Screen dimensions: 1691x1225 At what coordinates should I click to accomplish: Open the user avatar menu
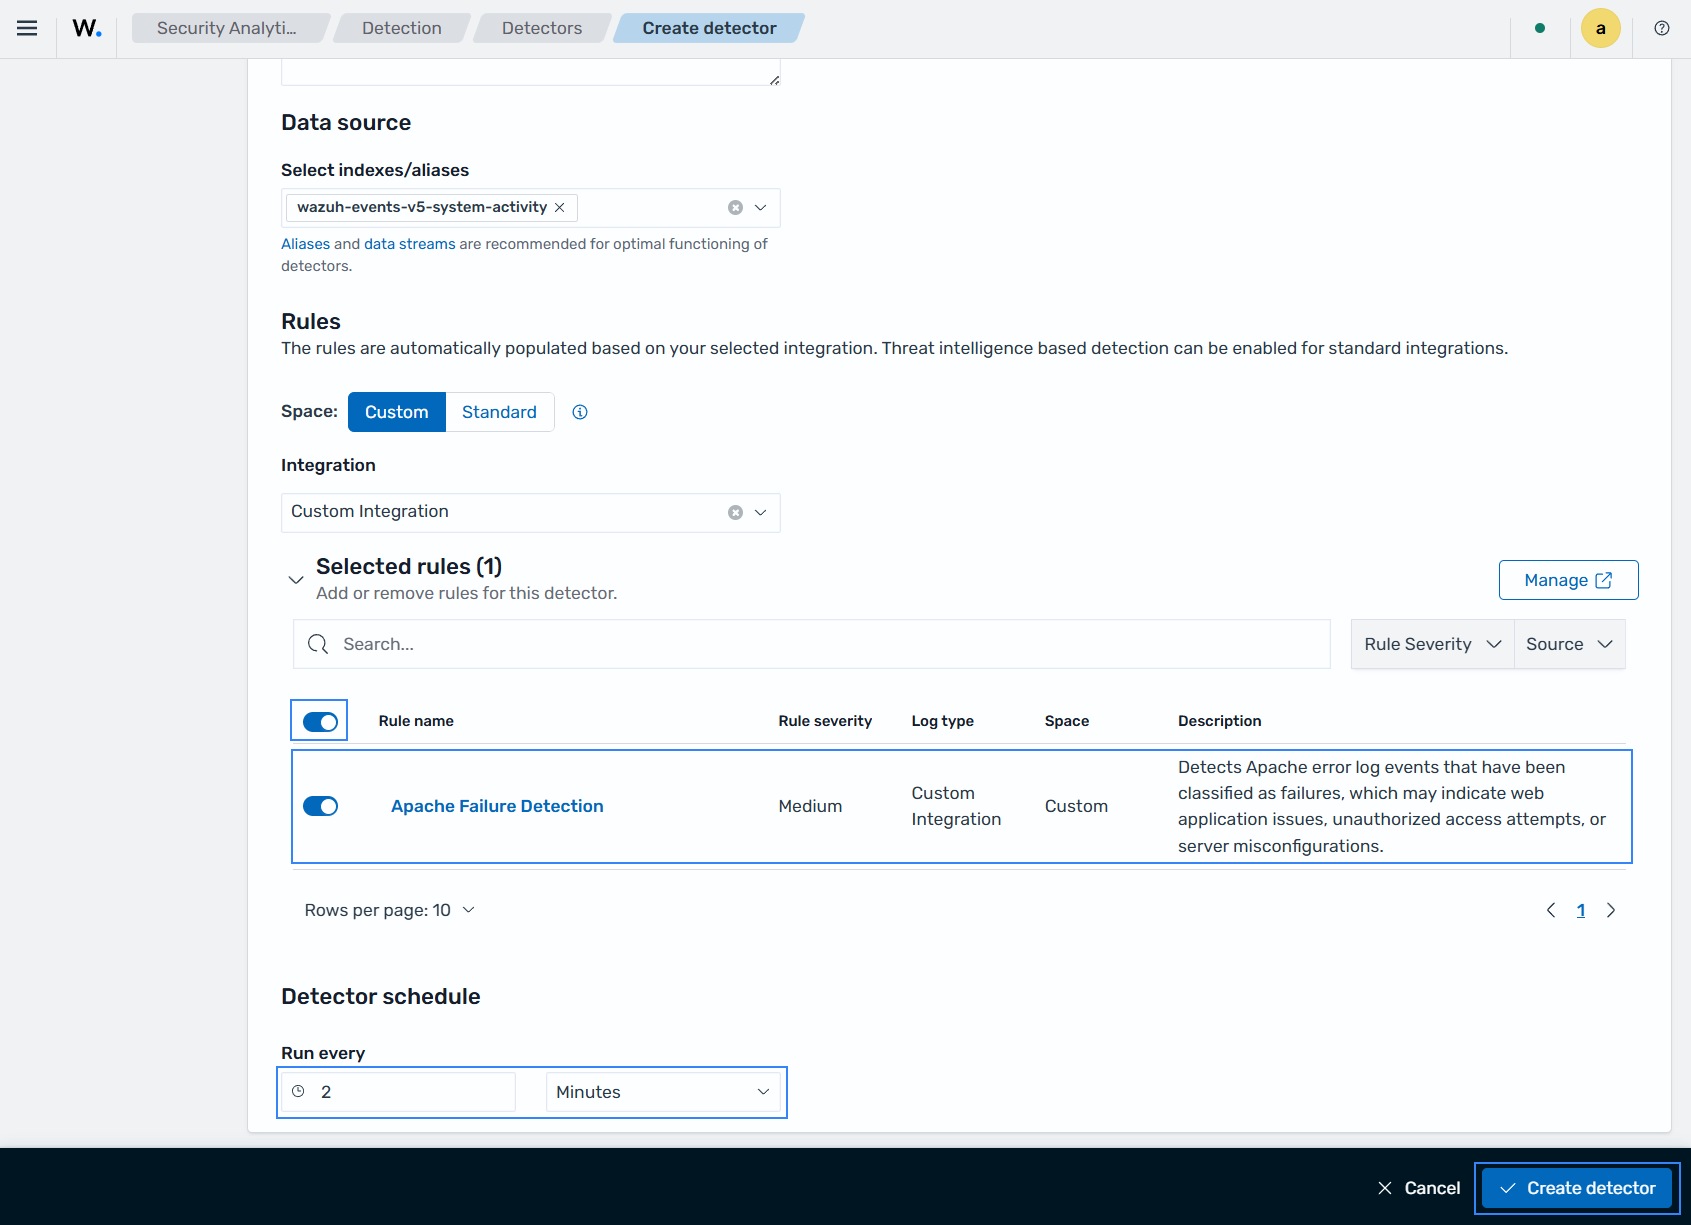tap(1600, 28)
